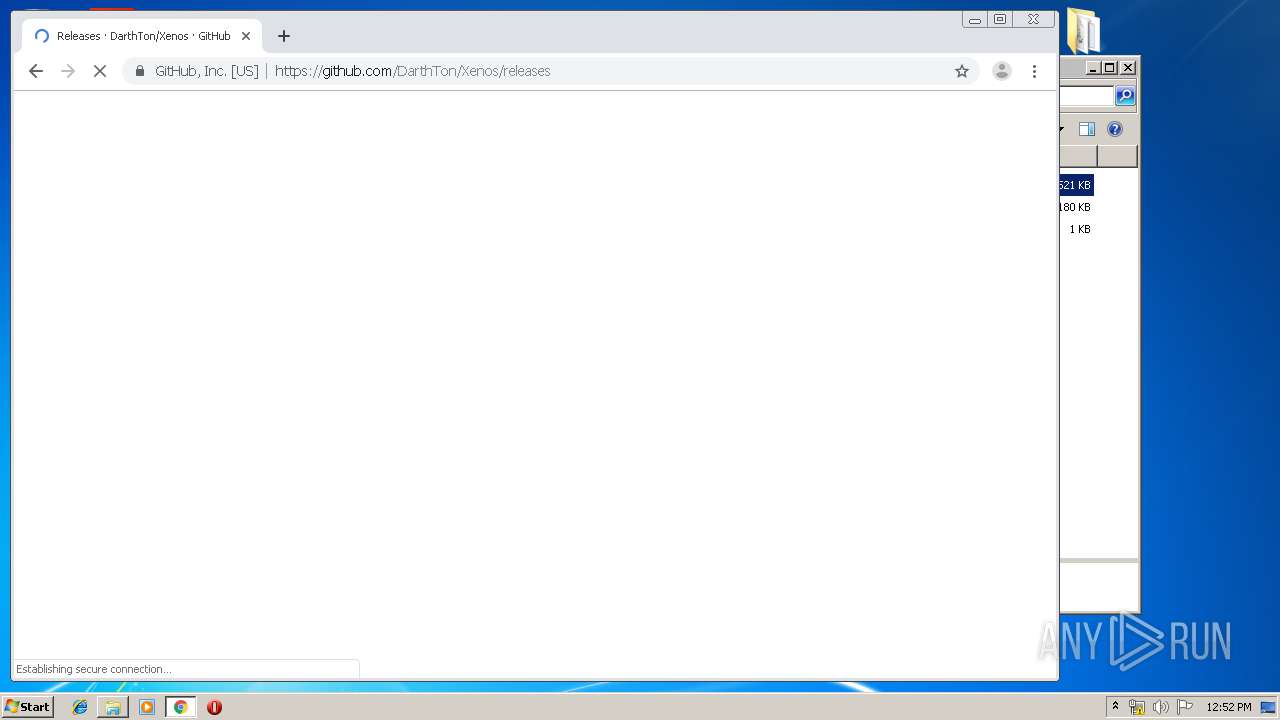Click the GitHub, Inc. [US] certificate label
Screen dimensions: 1280x720
click(x=207, y=71)
